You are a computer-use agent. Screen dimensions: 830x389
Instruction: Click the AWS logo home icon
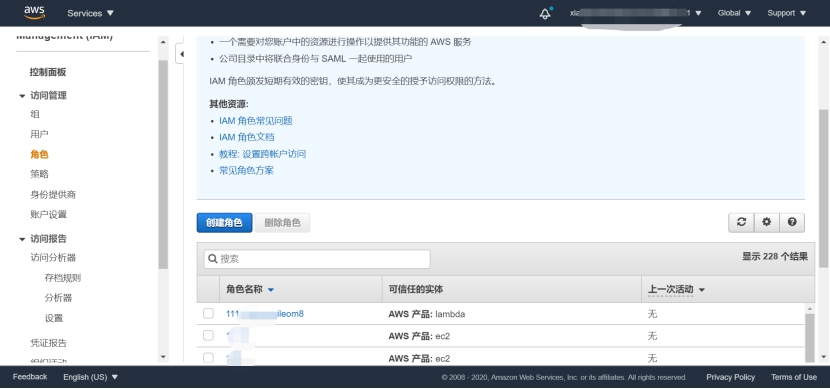tap(34, 13)
